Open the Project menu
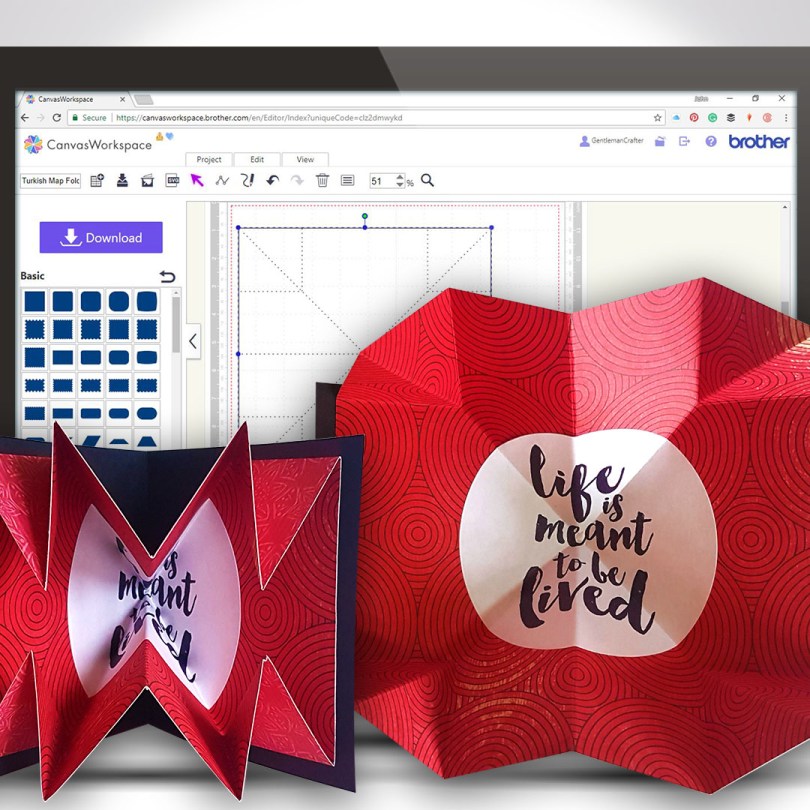810x810 pixels. click(x=208, y=159)
